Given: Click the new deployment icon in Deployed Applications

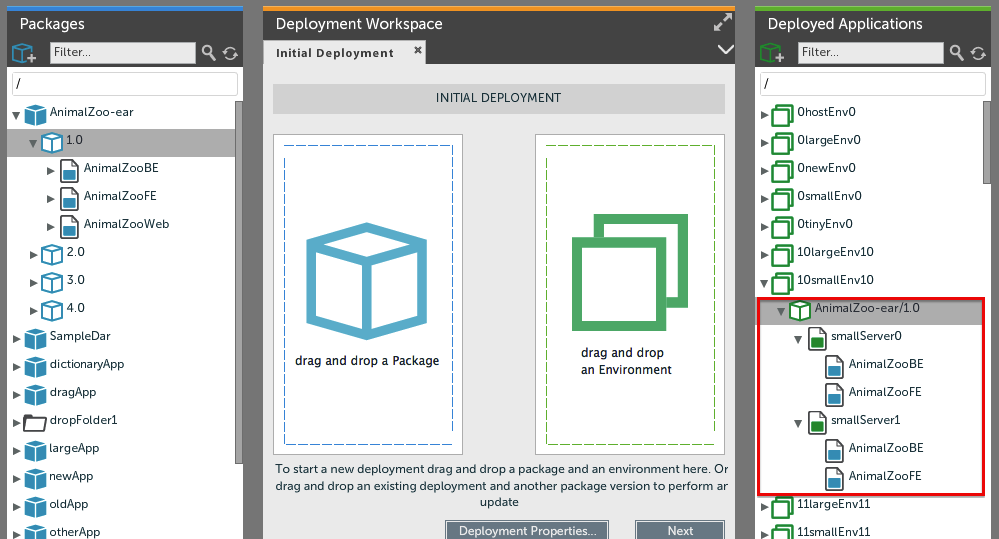Looking at the screenshot, I should [x=771, y=53].
